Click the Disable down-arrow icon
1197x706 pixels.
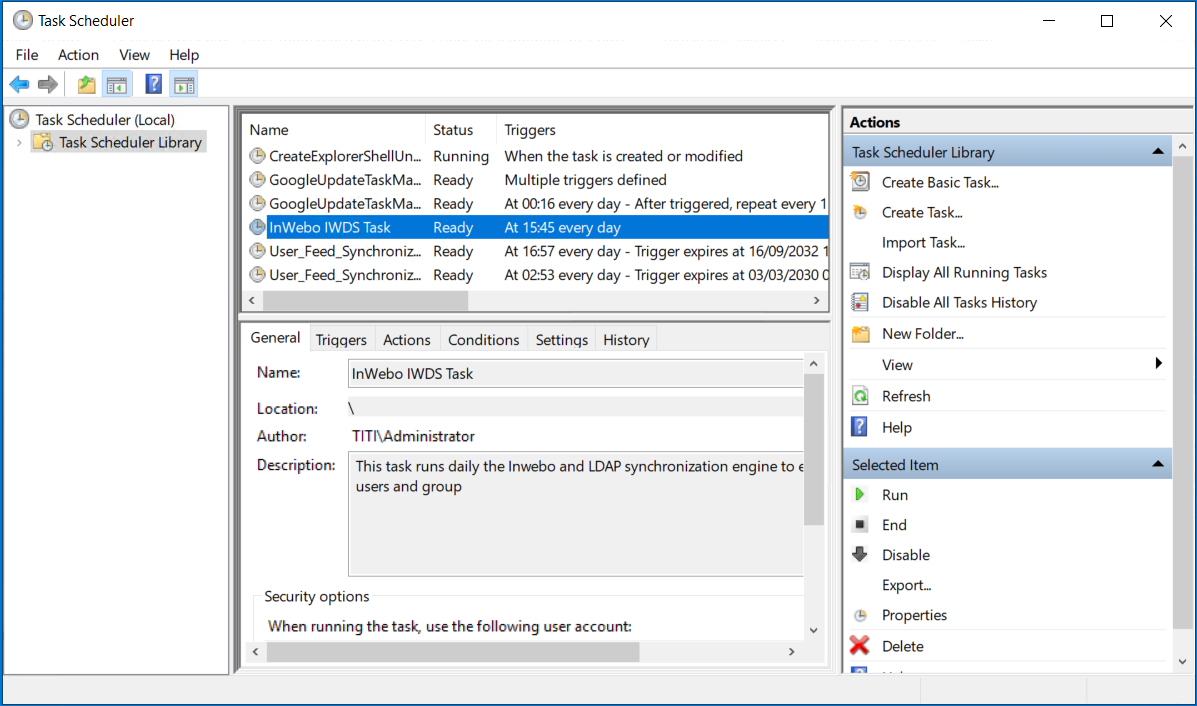[x=860, y=555]
